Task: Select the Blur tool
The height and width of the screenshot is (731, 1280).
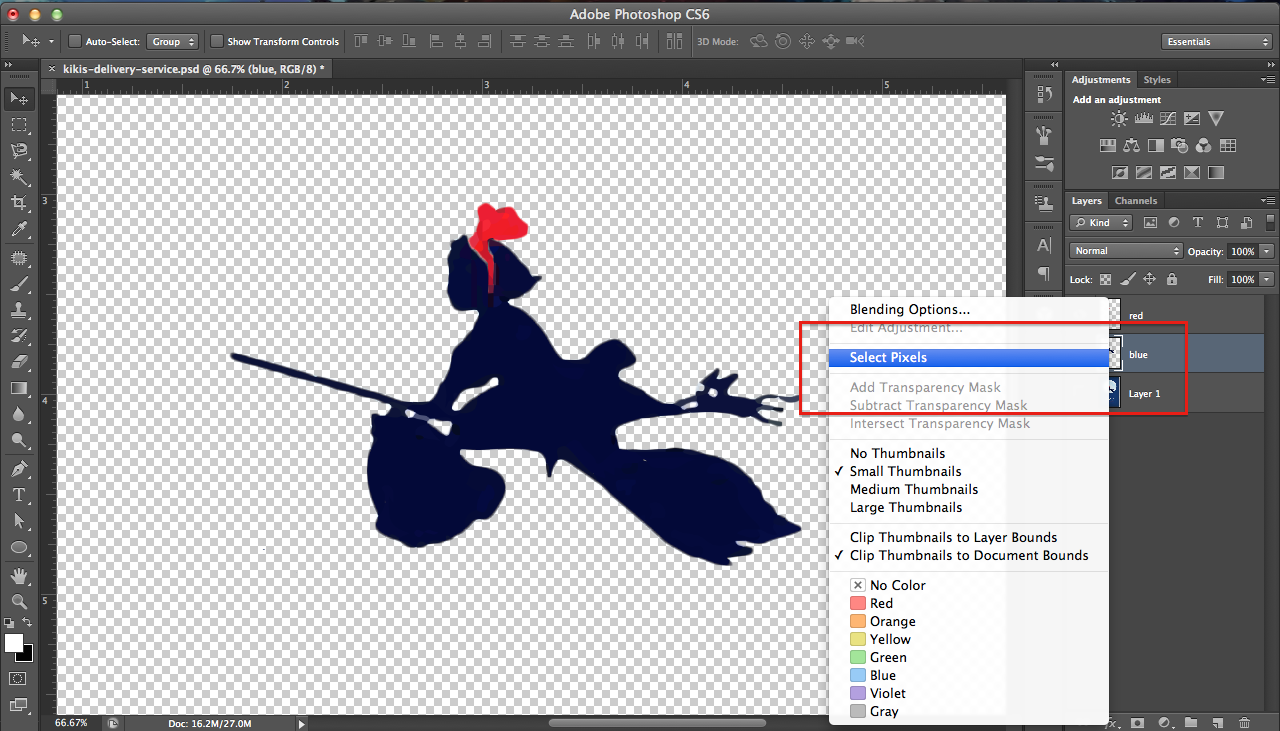Action: pyautogui.click(x=18, y=414)
